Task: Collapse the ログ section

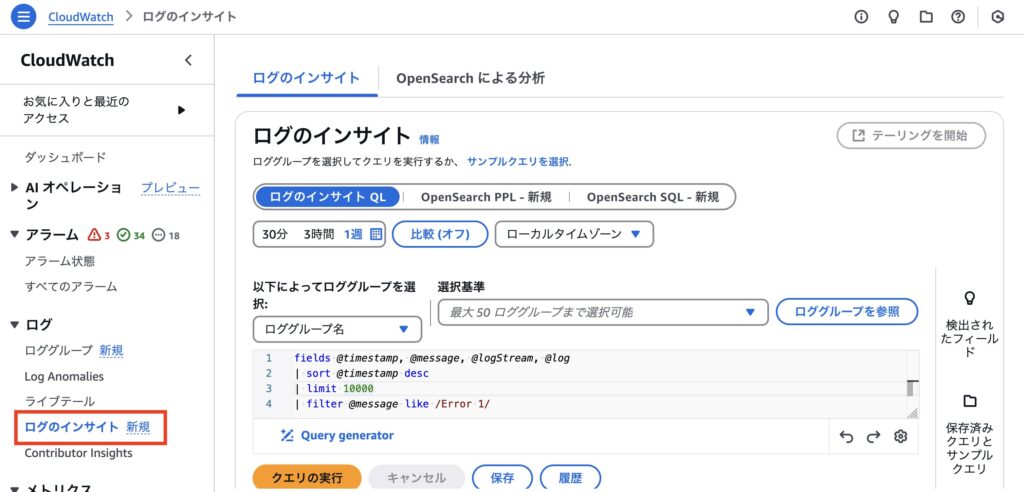Action: click(x=15, y=325)
